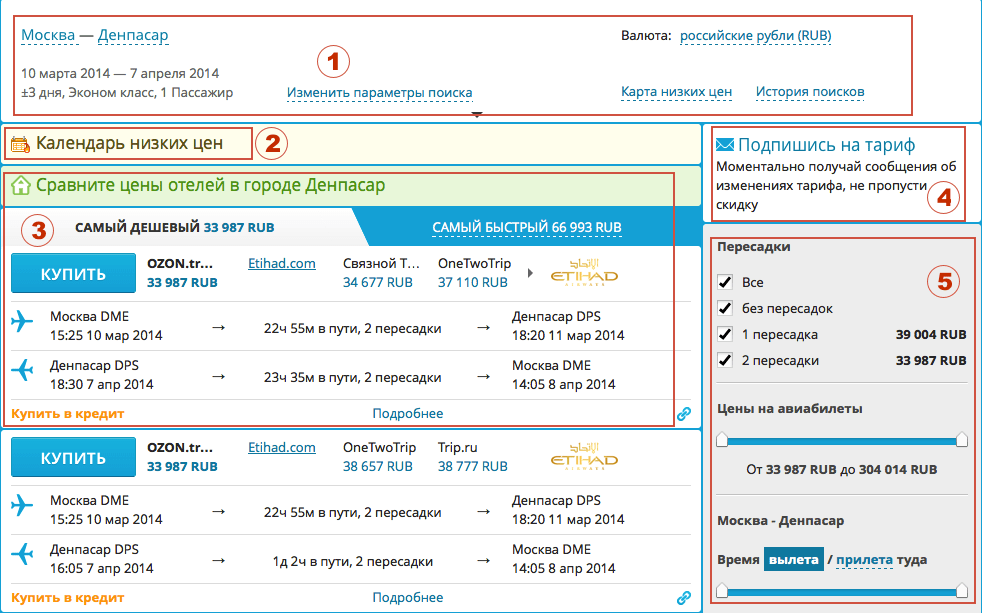Click the chain link icon in second result
982x613 pixels.
tap(684, 598)
